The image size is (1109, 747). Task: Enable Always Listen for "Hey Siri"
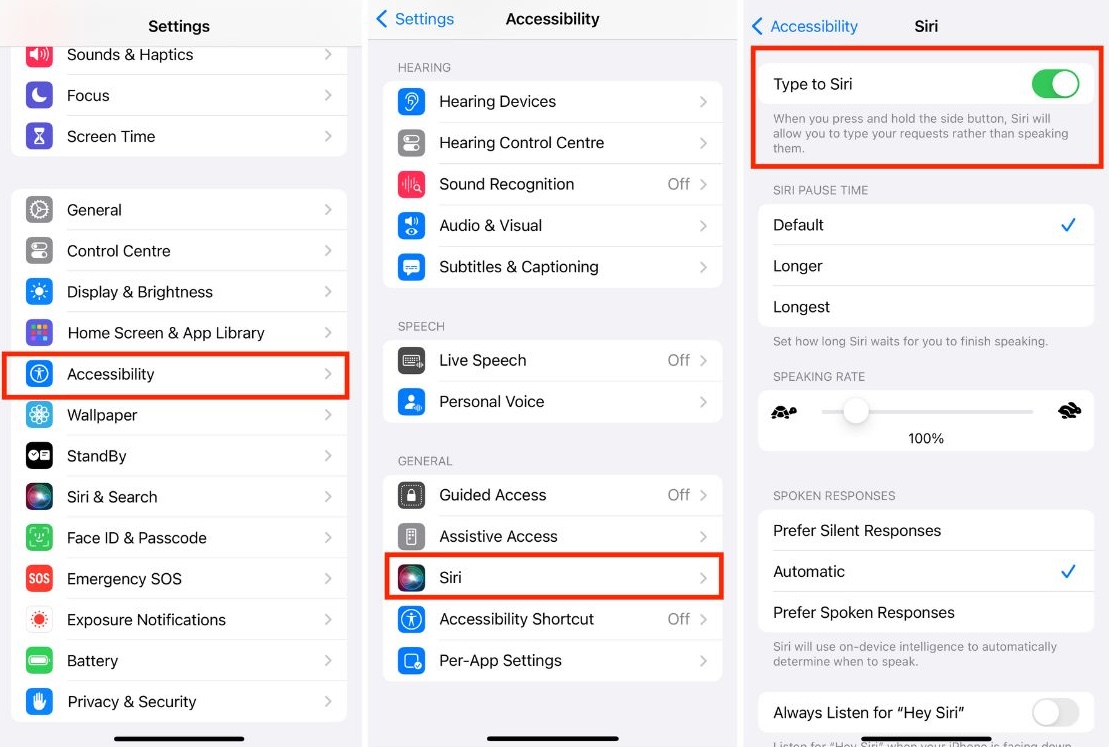click(x=1055, y=712)
